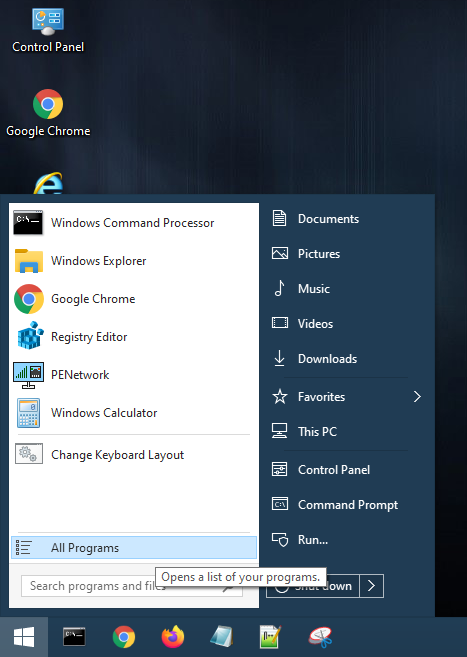Open the Pictures link
The image size is (467, 657).
click(319, 253)
